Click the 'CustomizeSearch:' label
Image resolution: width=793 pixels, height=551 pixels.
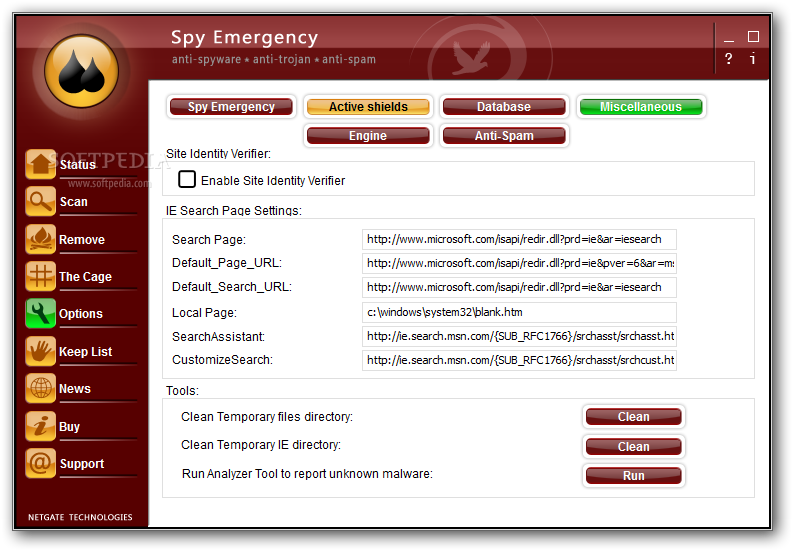[x=223, y=360]
